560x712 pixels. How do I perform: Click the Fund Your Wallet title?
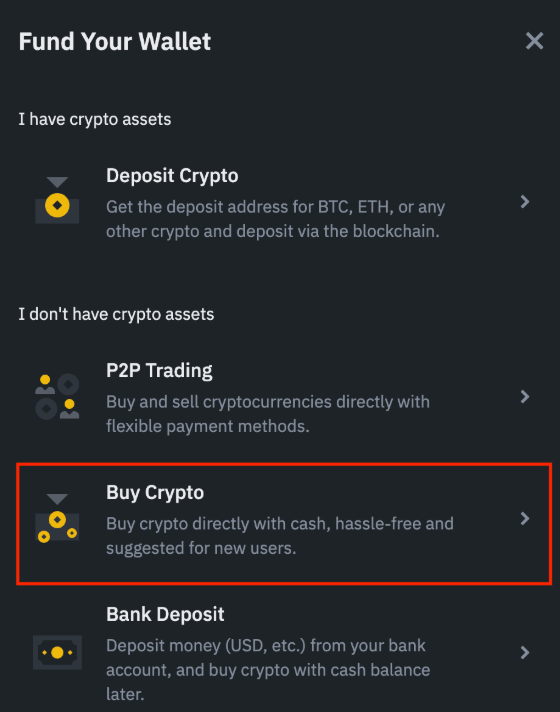coord(115,41)
